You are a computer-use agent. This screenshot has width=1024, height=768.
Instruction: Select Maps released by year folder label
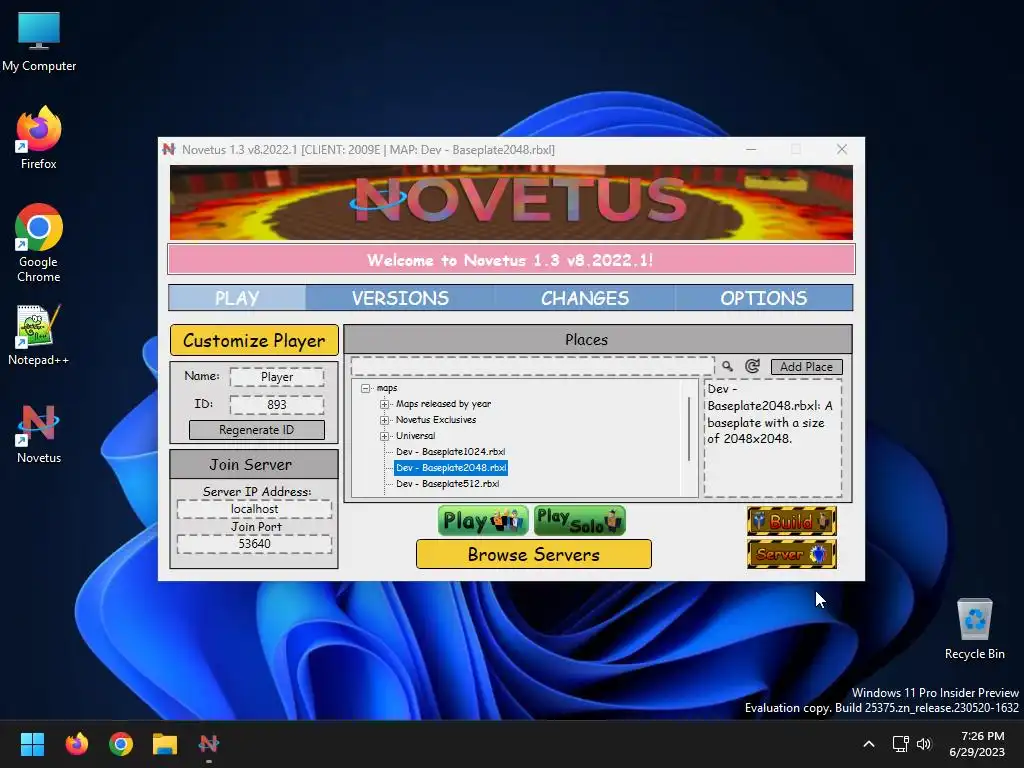(443, 404)
